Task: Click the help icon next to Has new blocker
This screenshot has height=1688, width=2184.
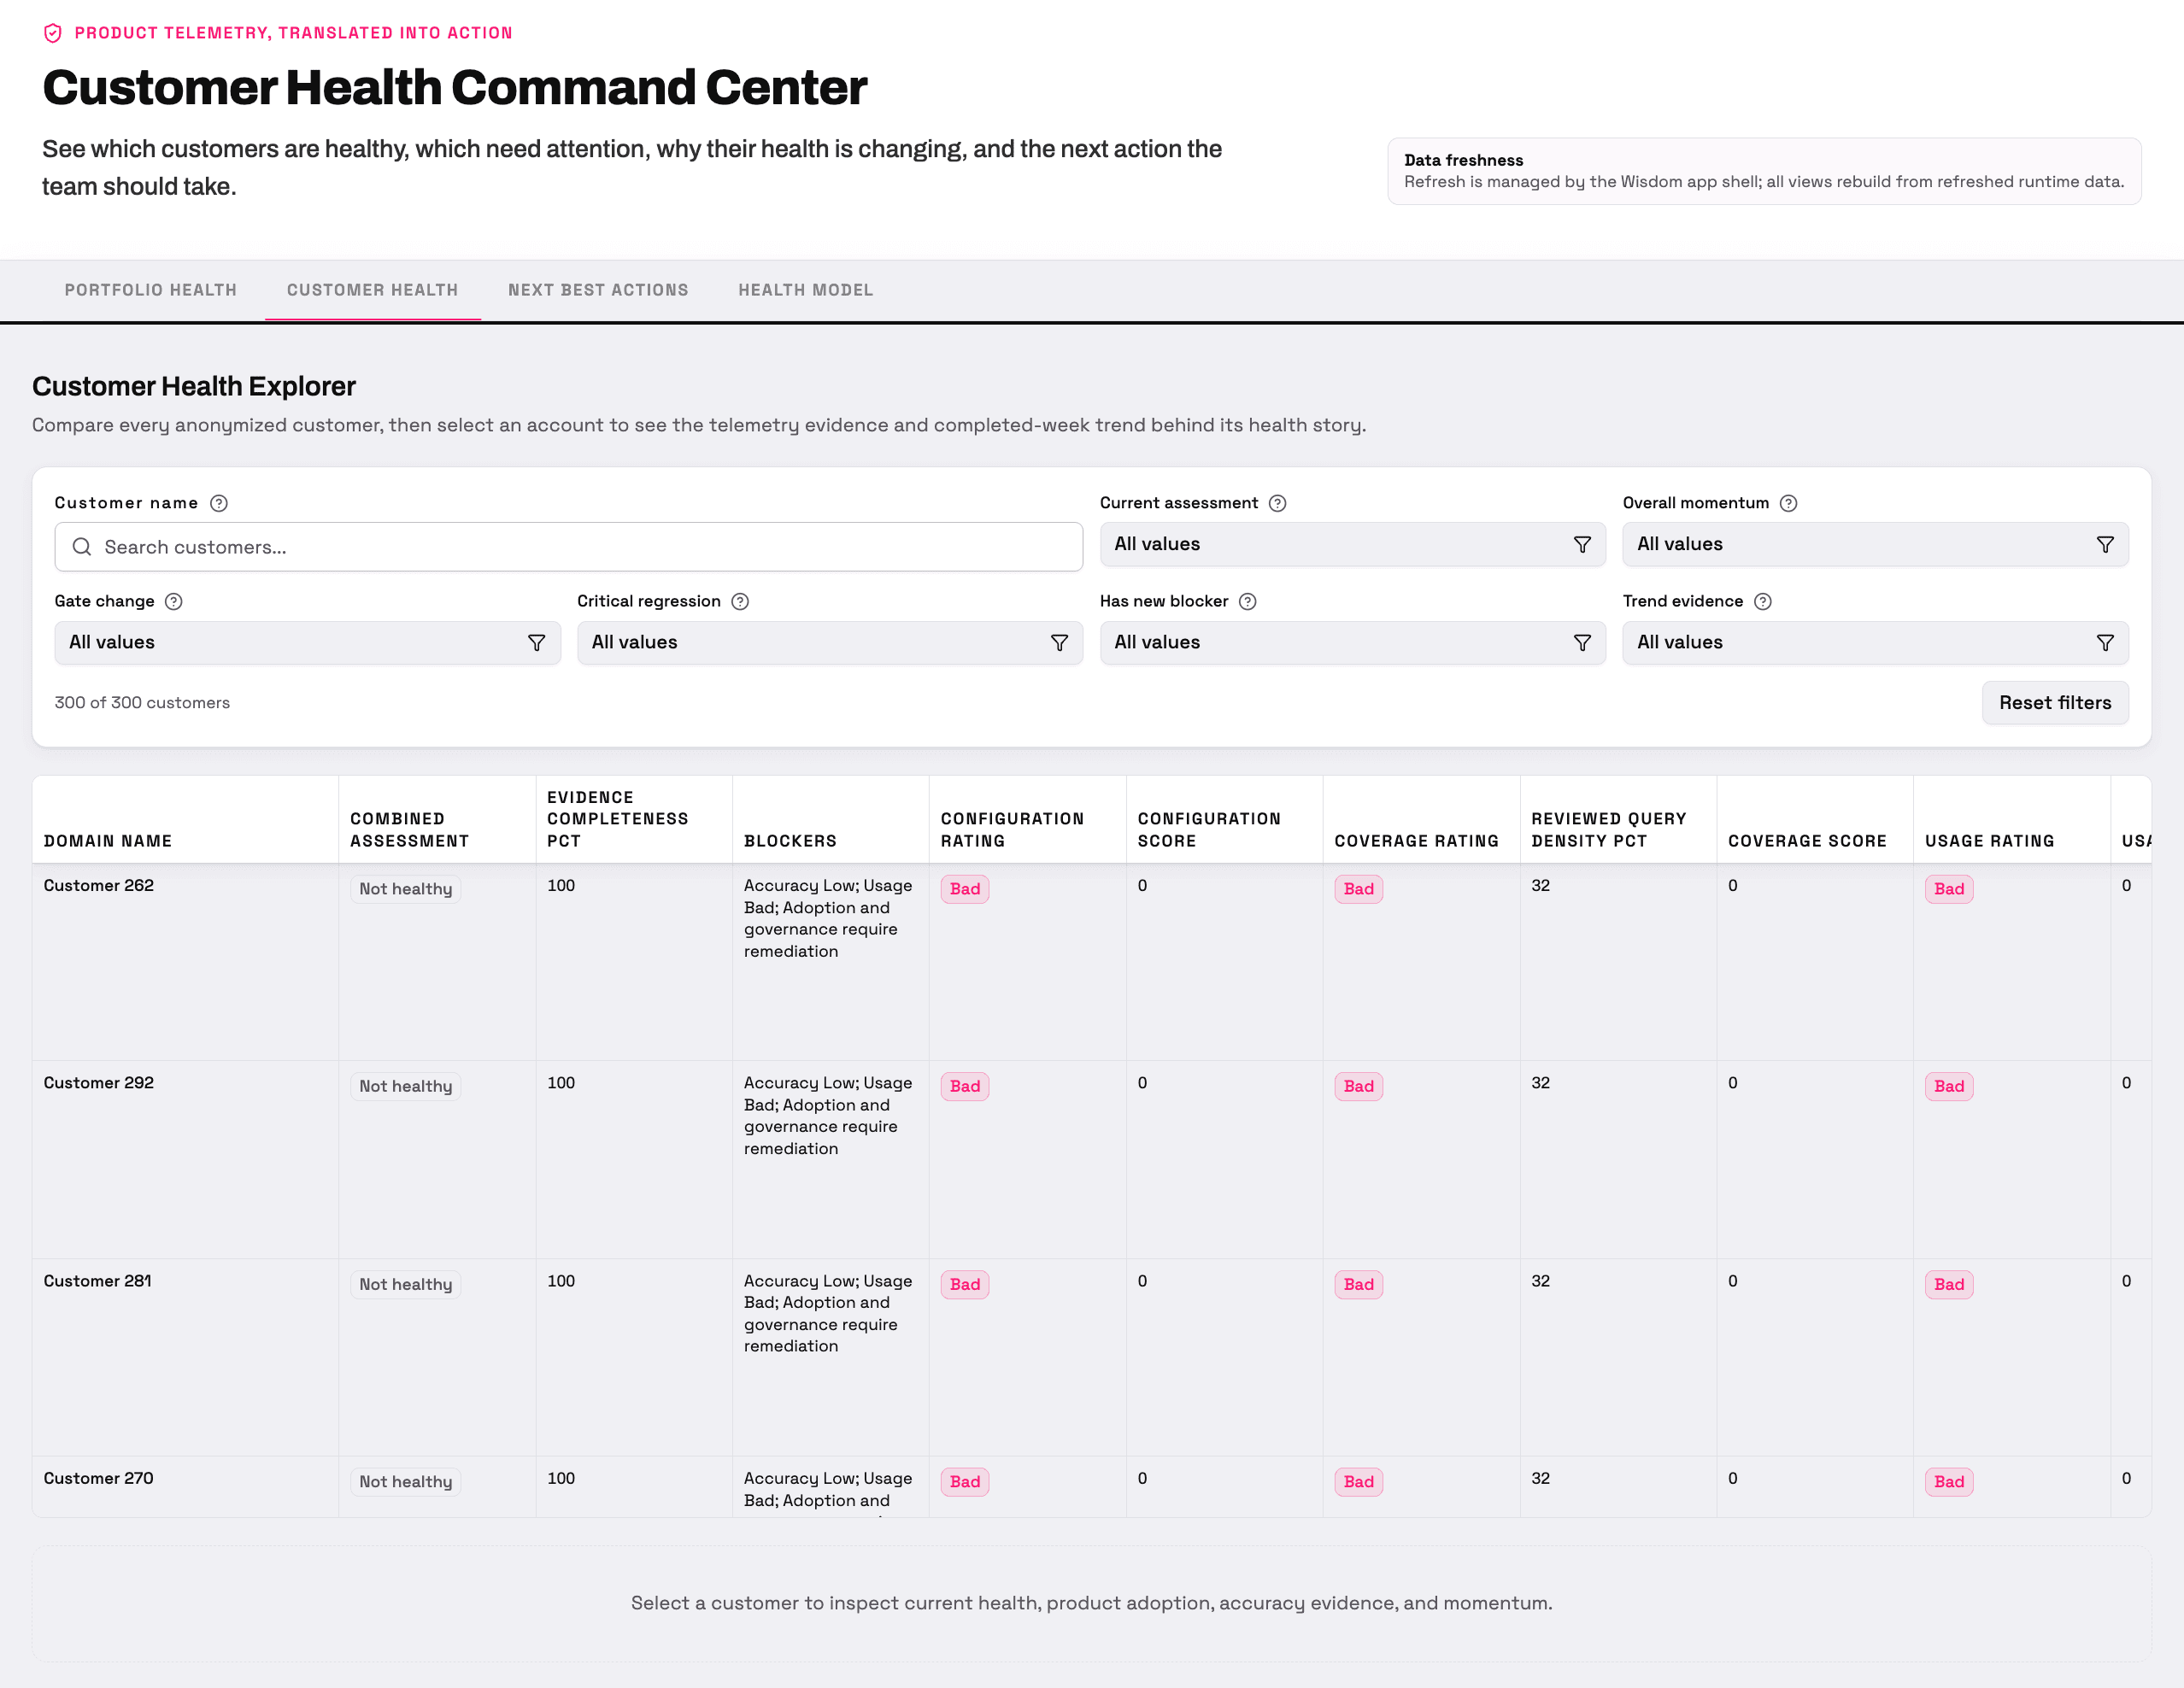Action: point(1247,601)
